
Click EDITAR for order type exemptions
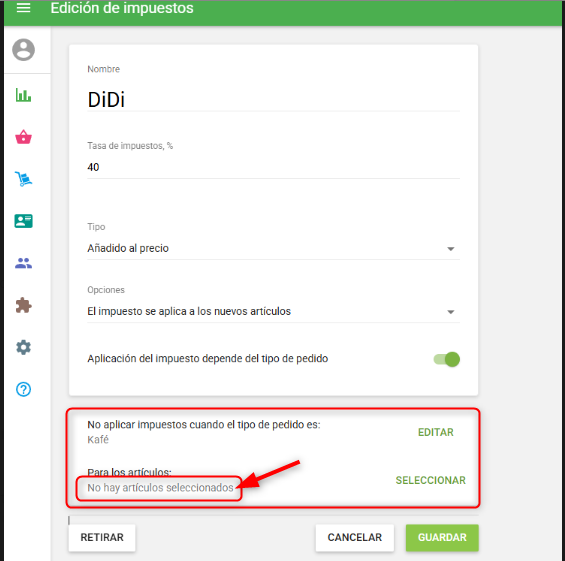coord(435,432)
